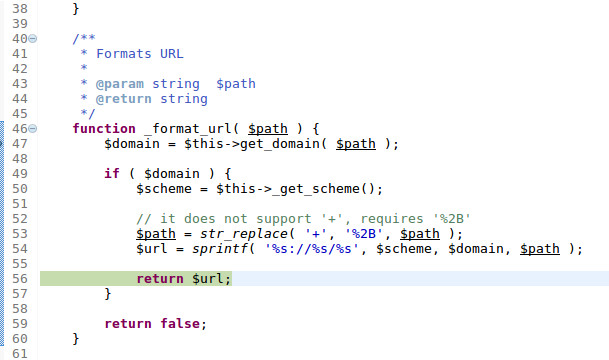Screen dimensions: 609x360
Task: Click line number 59 in the gutter
Action: (20, 323)
